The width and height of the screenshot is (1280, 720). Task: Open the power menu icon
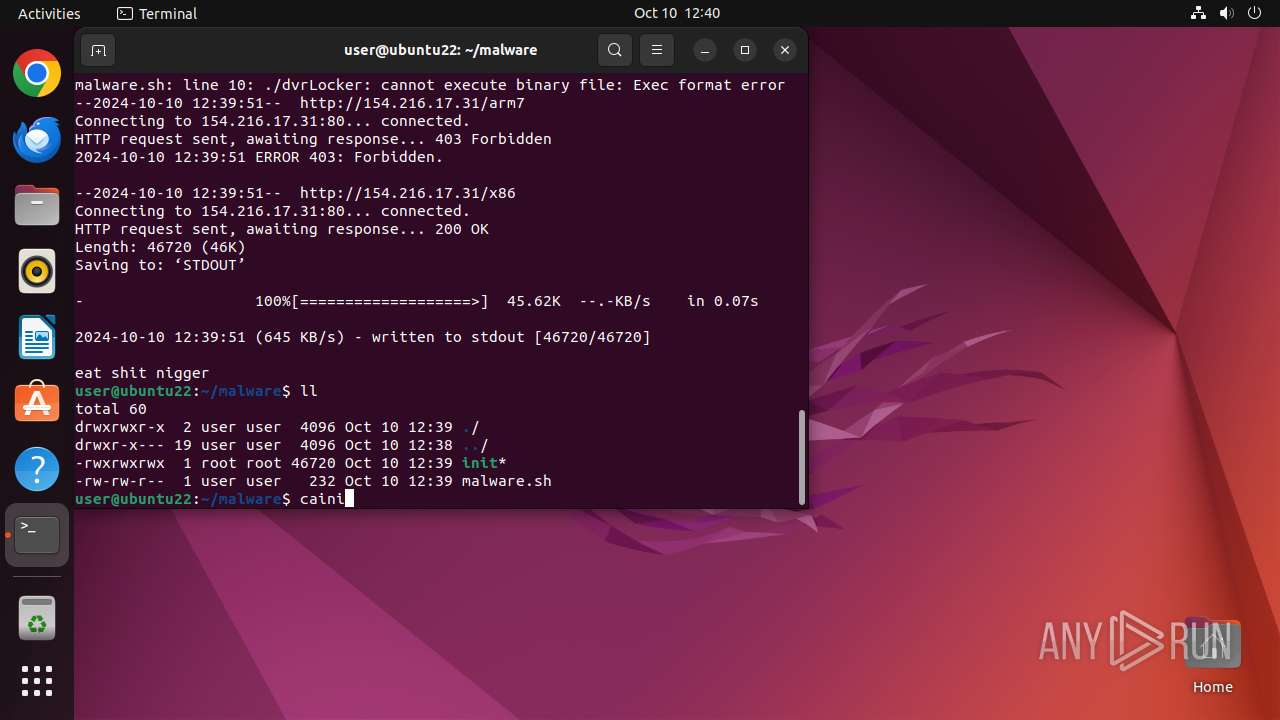[1254, 13]
